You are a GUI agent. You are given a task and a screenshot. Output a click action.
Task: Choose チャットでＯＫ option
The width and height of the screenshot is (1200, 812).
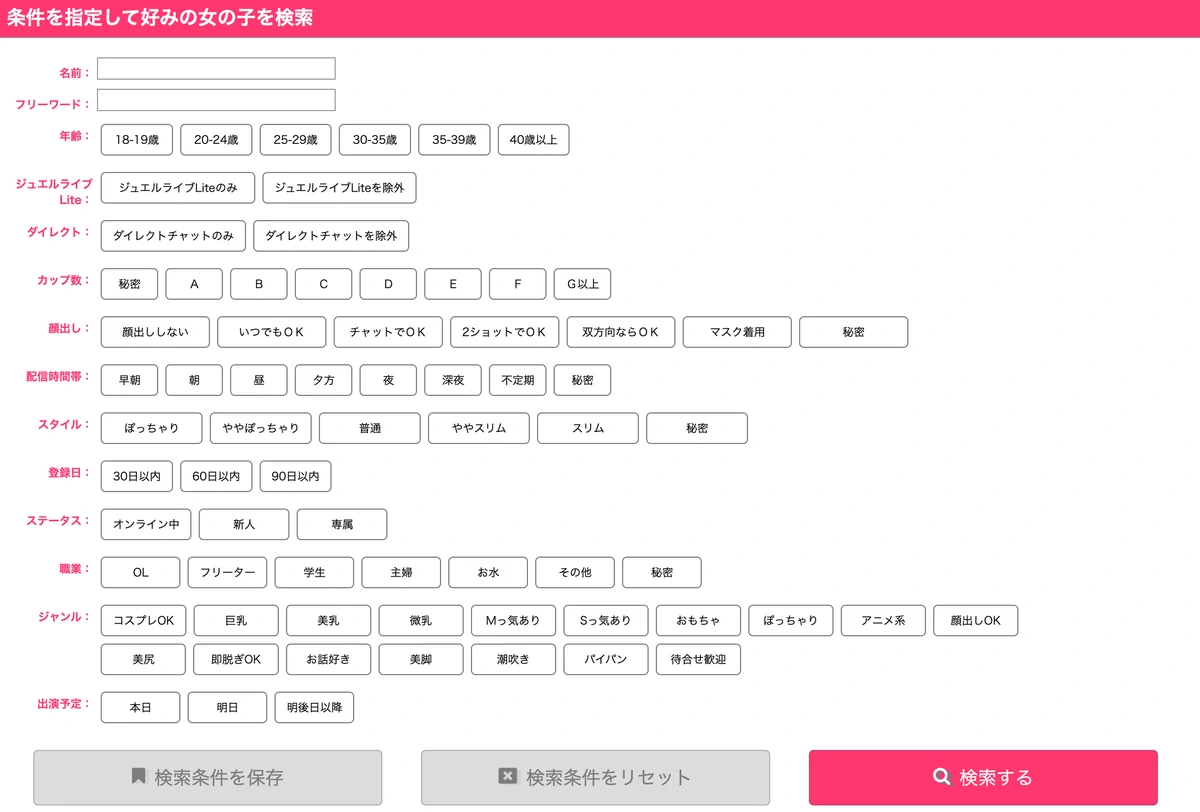[388, 332]
